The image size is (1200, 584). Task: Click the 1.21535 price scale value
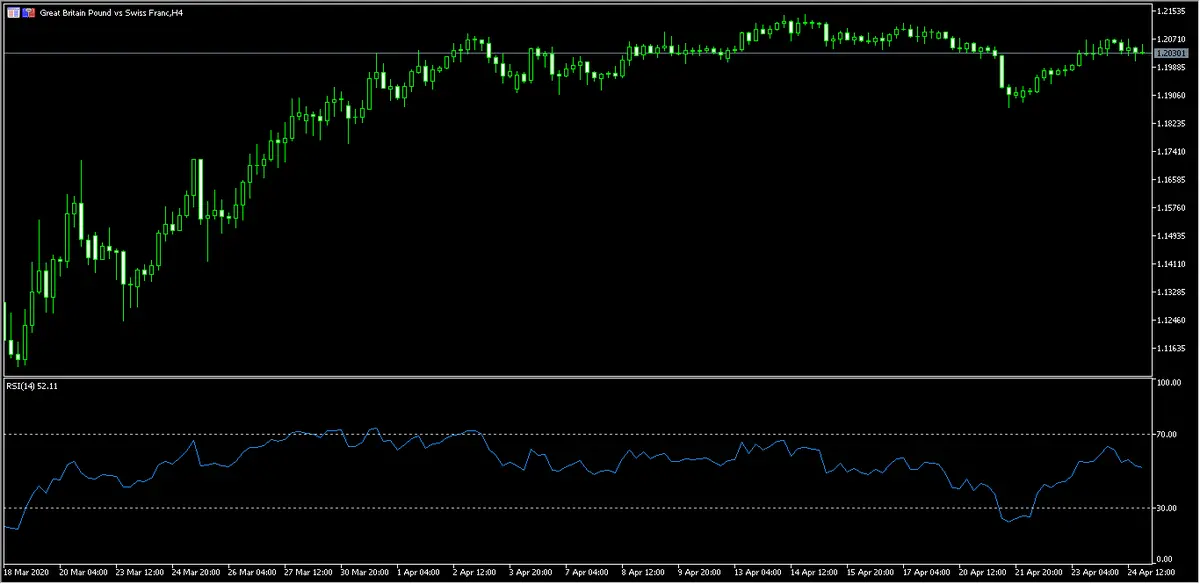[1171, 11]
